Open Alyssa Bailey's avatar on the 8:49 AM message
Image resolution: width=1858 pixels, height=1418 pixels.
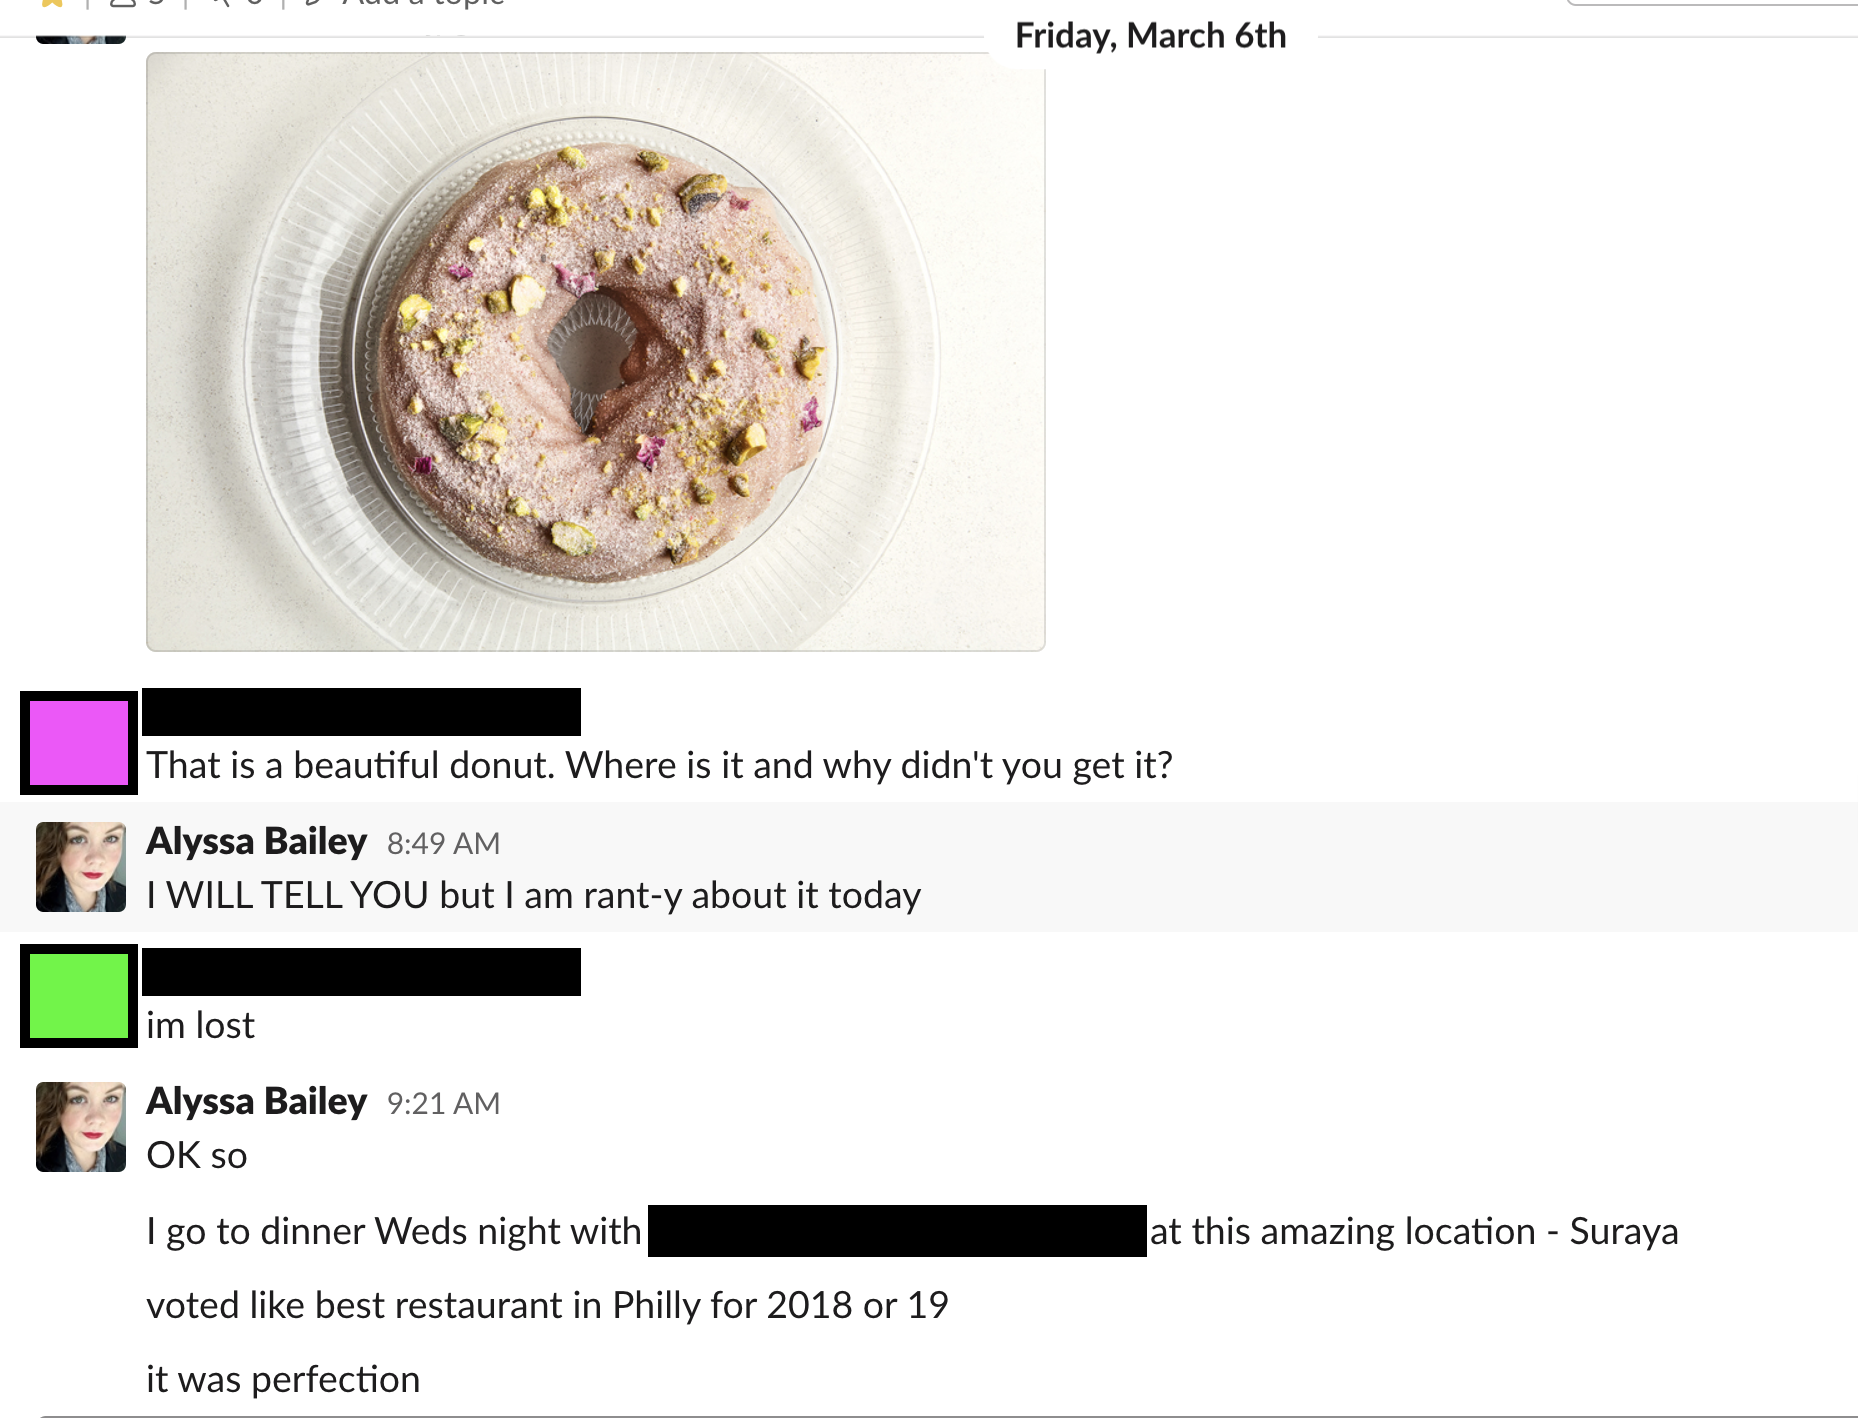(x=81, y=867)
